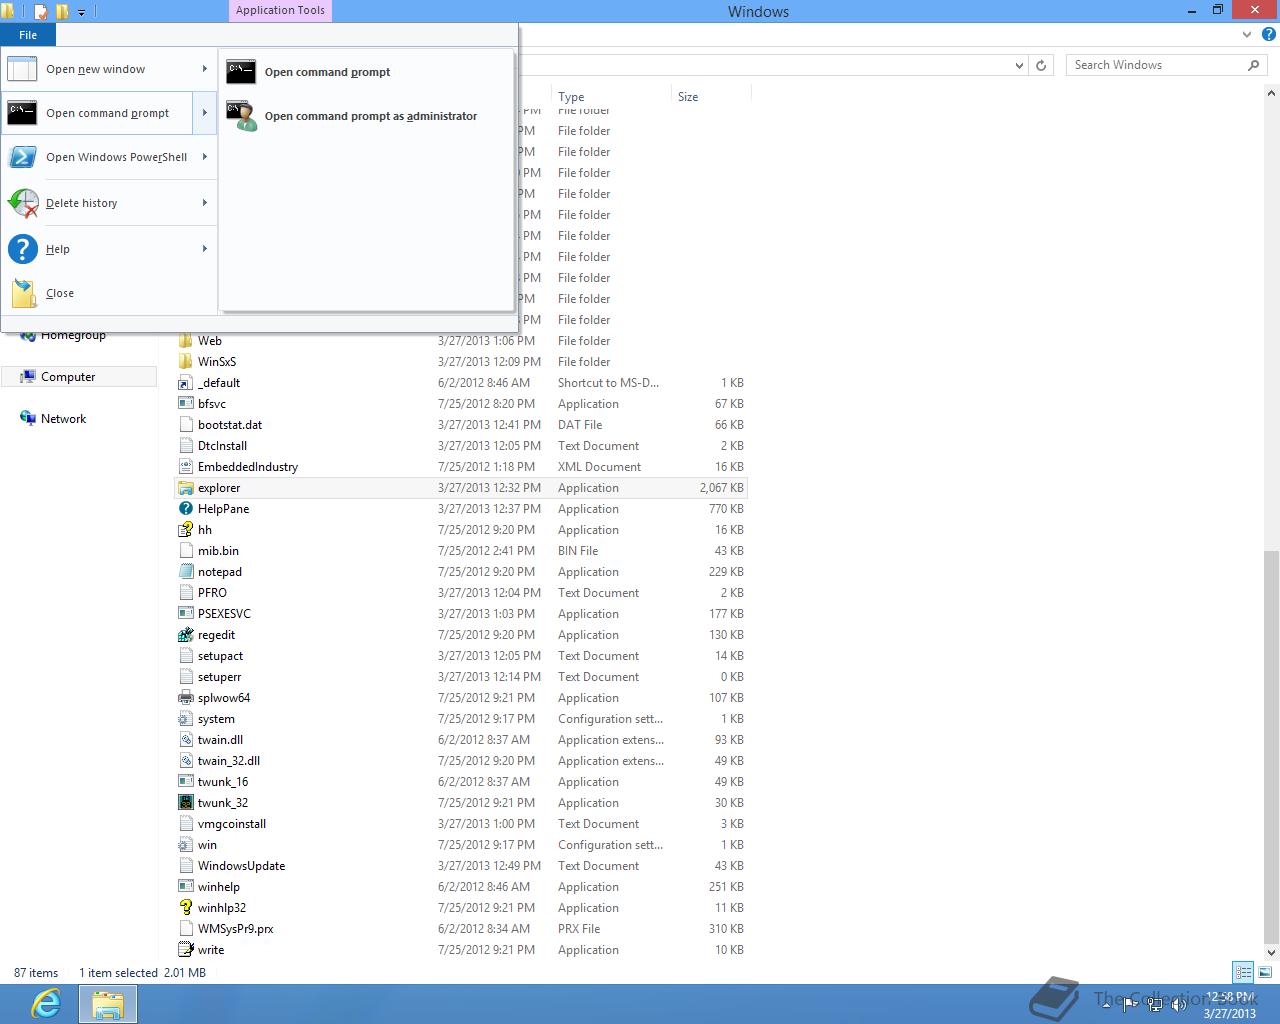The height and width of the screenshot is (1024, 1280).
Task: Open Explorer help via the question mark icon
Action: click(x=1268, y=34)
